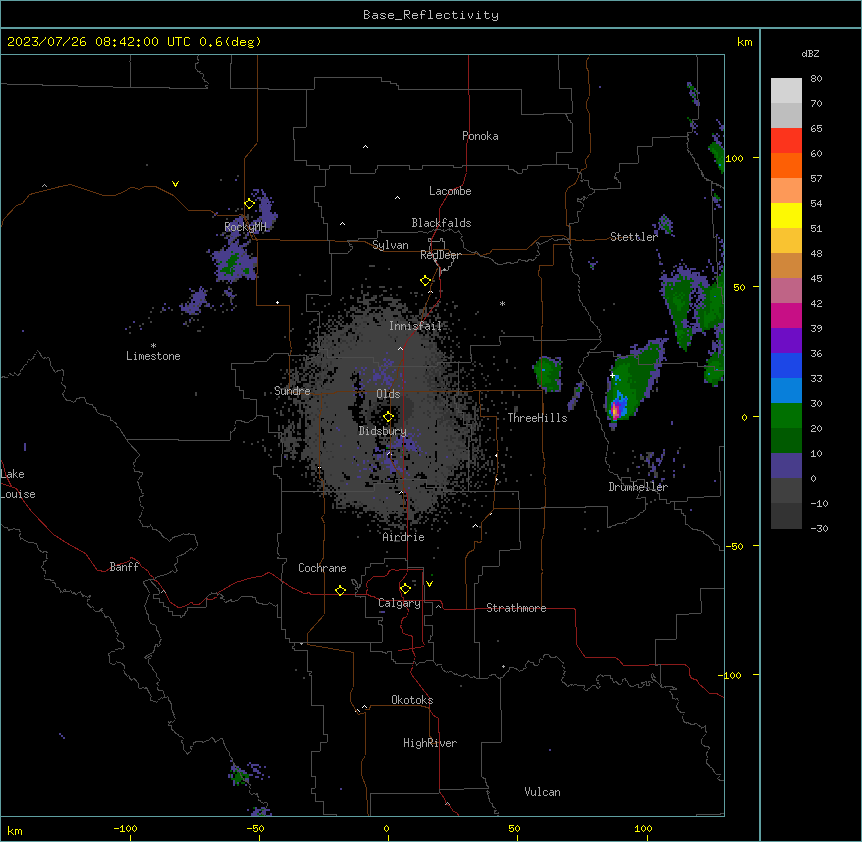Click the HighRiver label
The image size is (862, 842).
coord(430,743)
